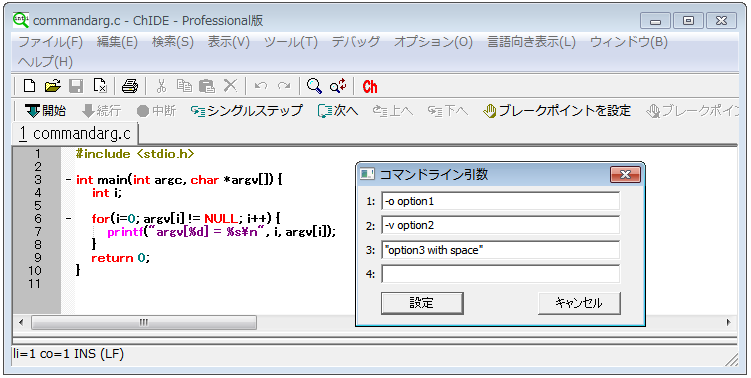The height and width of the screenshot is (378, 751).
Task: Click the 'return 0;' line of code
Action: [121, 258]
